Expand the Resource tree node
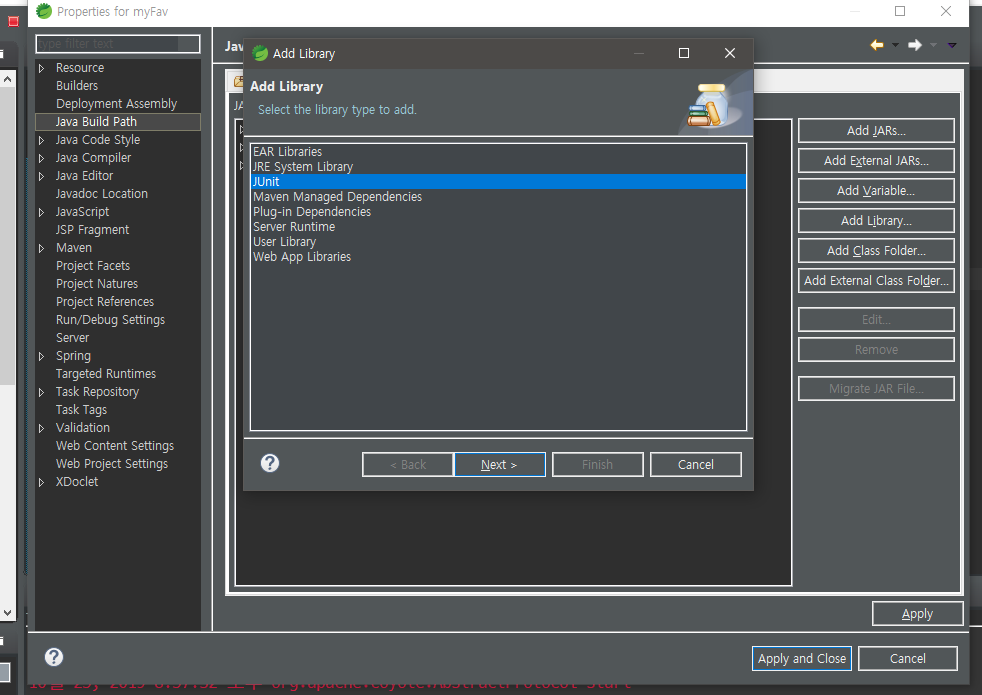 [41, 68]
